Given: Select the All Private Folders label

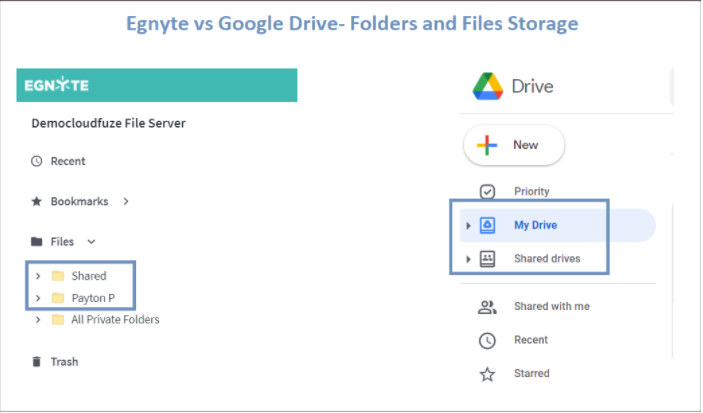Looking at the screenshot, I should (115, 319).
